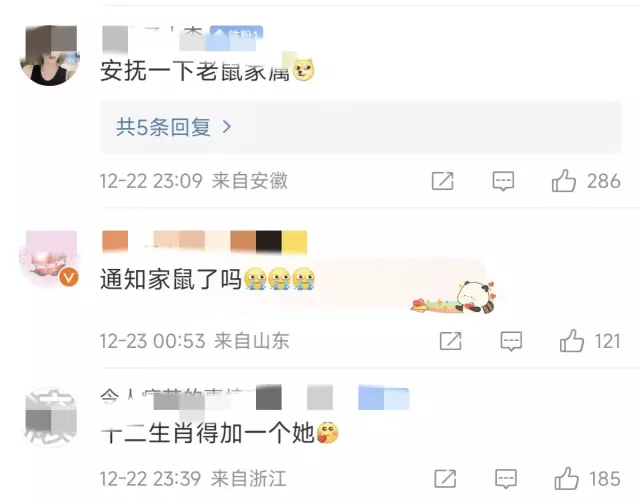The width and height of the screenshot is (640, 499).
Task: Open the third commenter's blurred avatar
Action: [51, 417]
